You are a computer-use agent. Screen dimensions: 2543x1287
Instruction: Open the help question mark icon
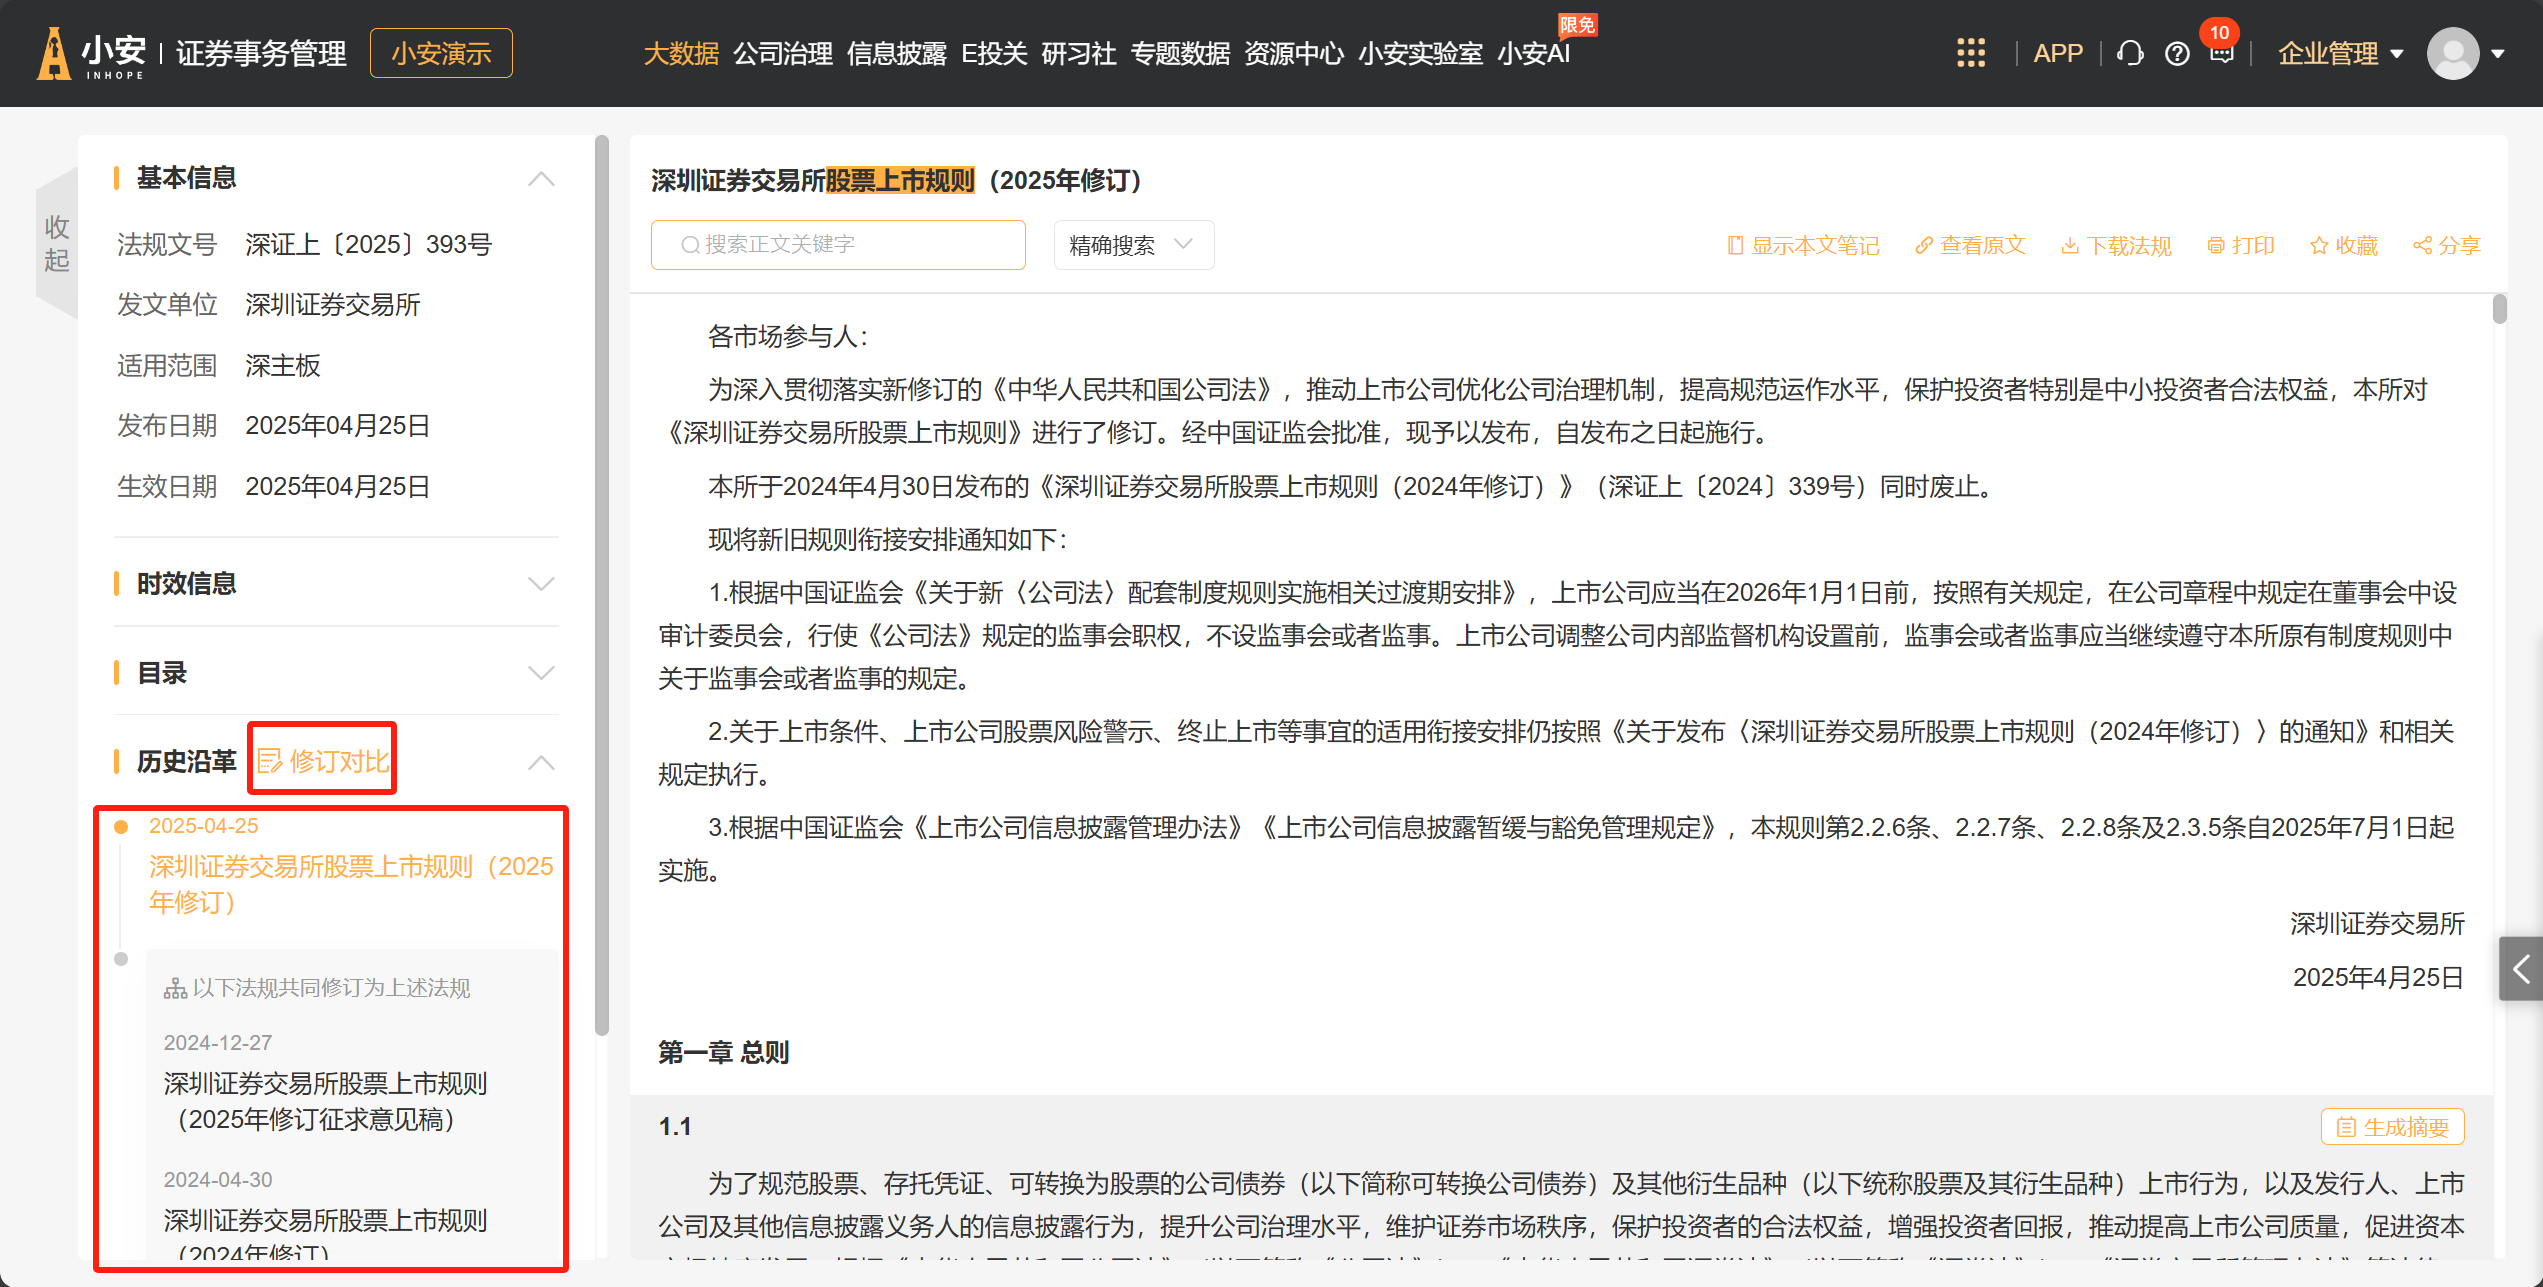click(2176, 54)
